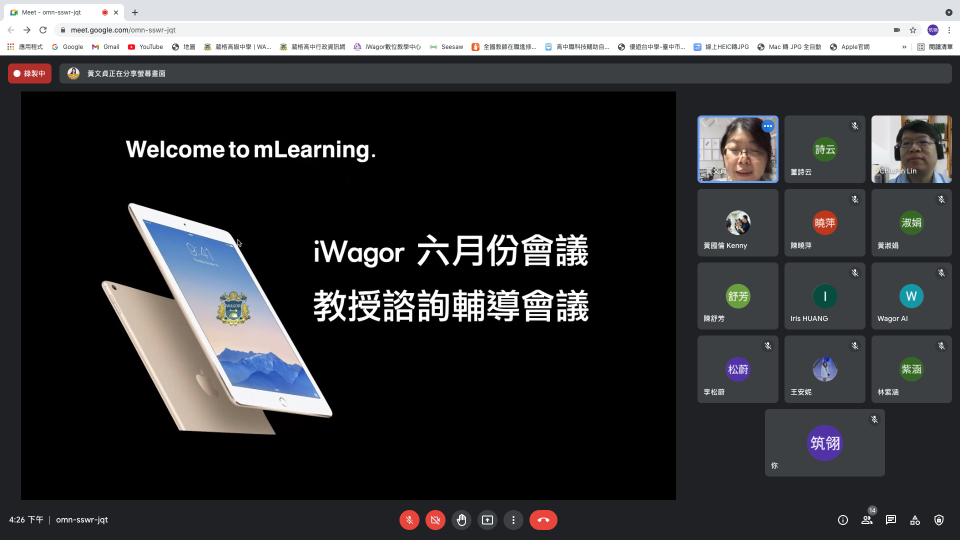Click the red recording indicator button

click(30, 73)
